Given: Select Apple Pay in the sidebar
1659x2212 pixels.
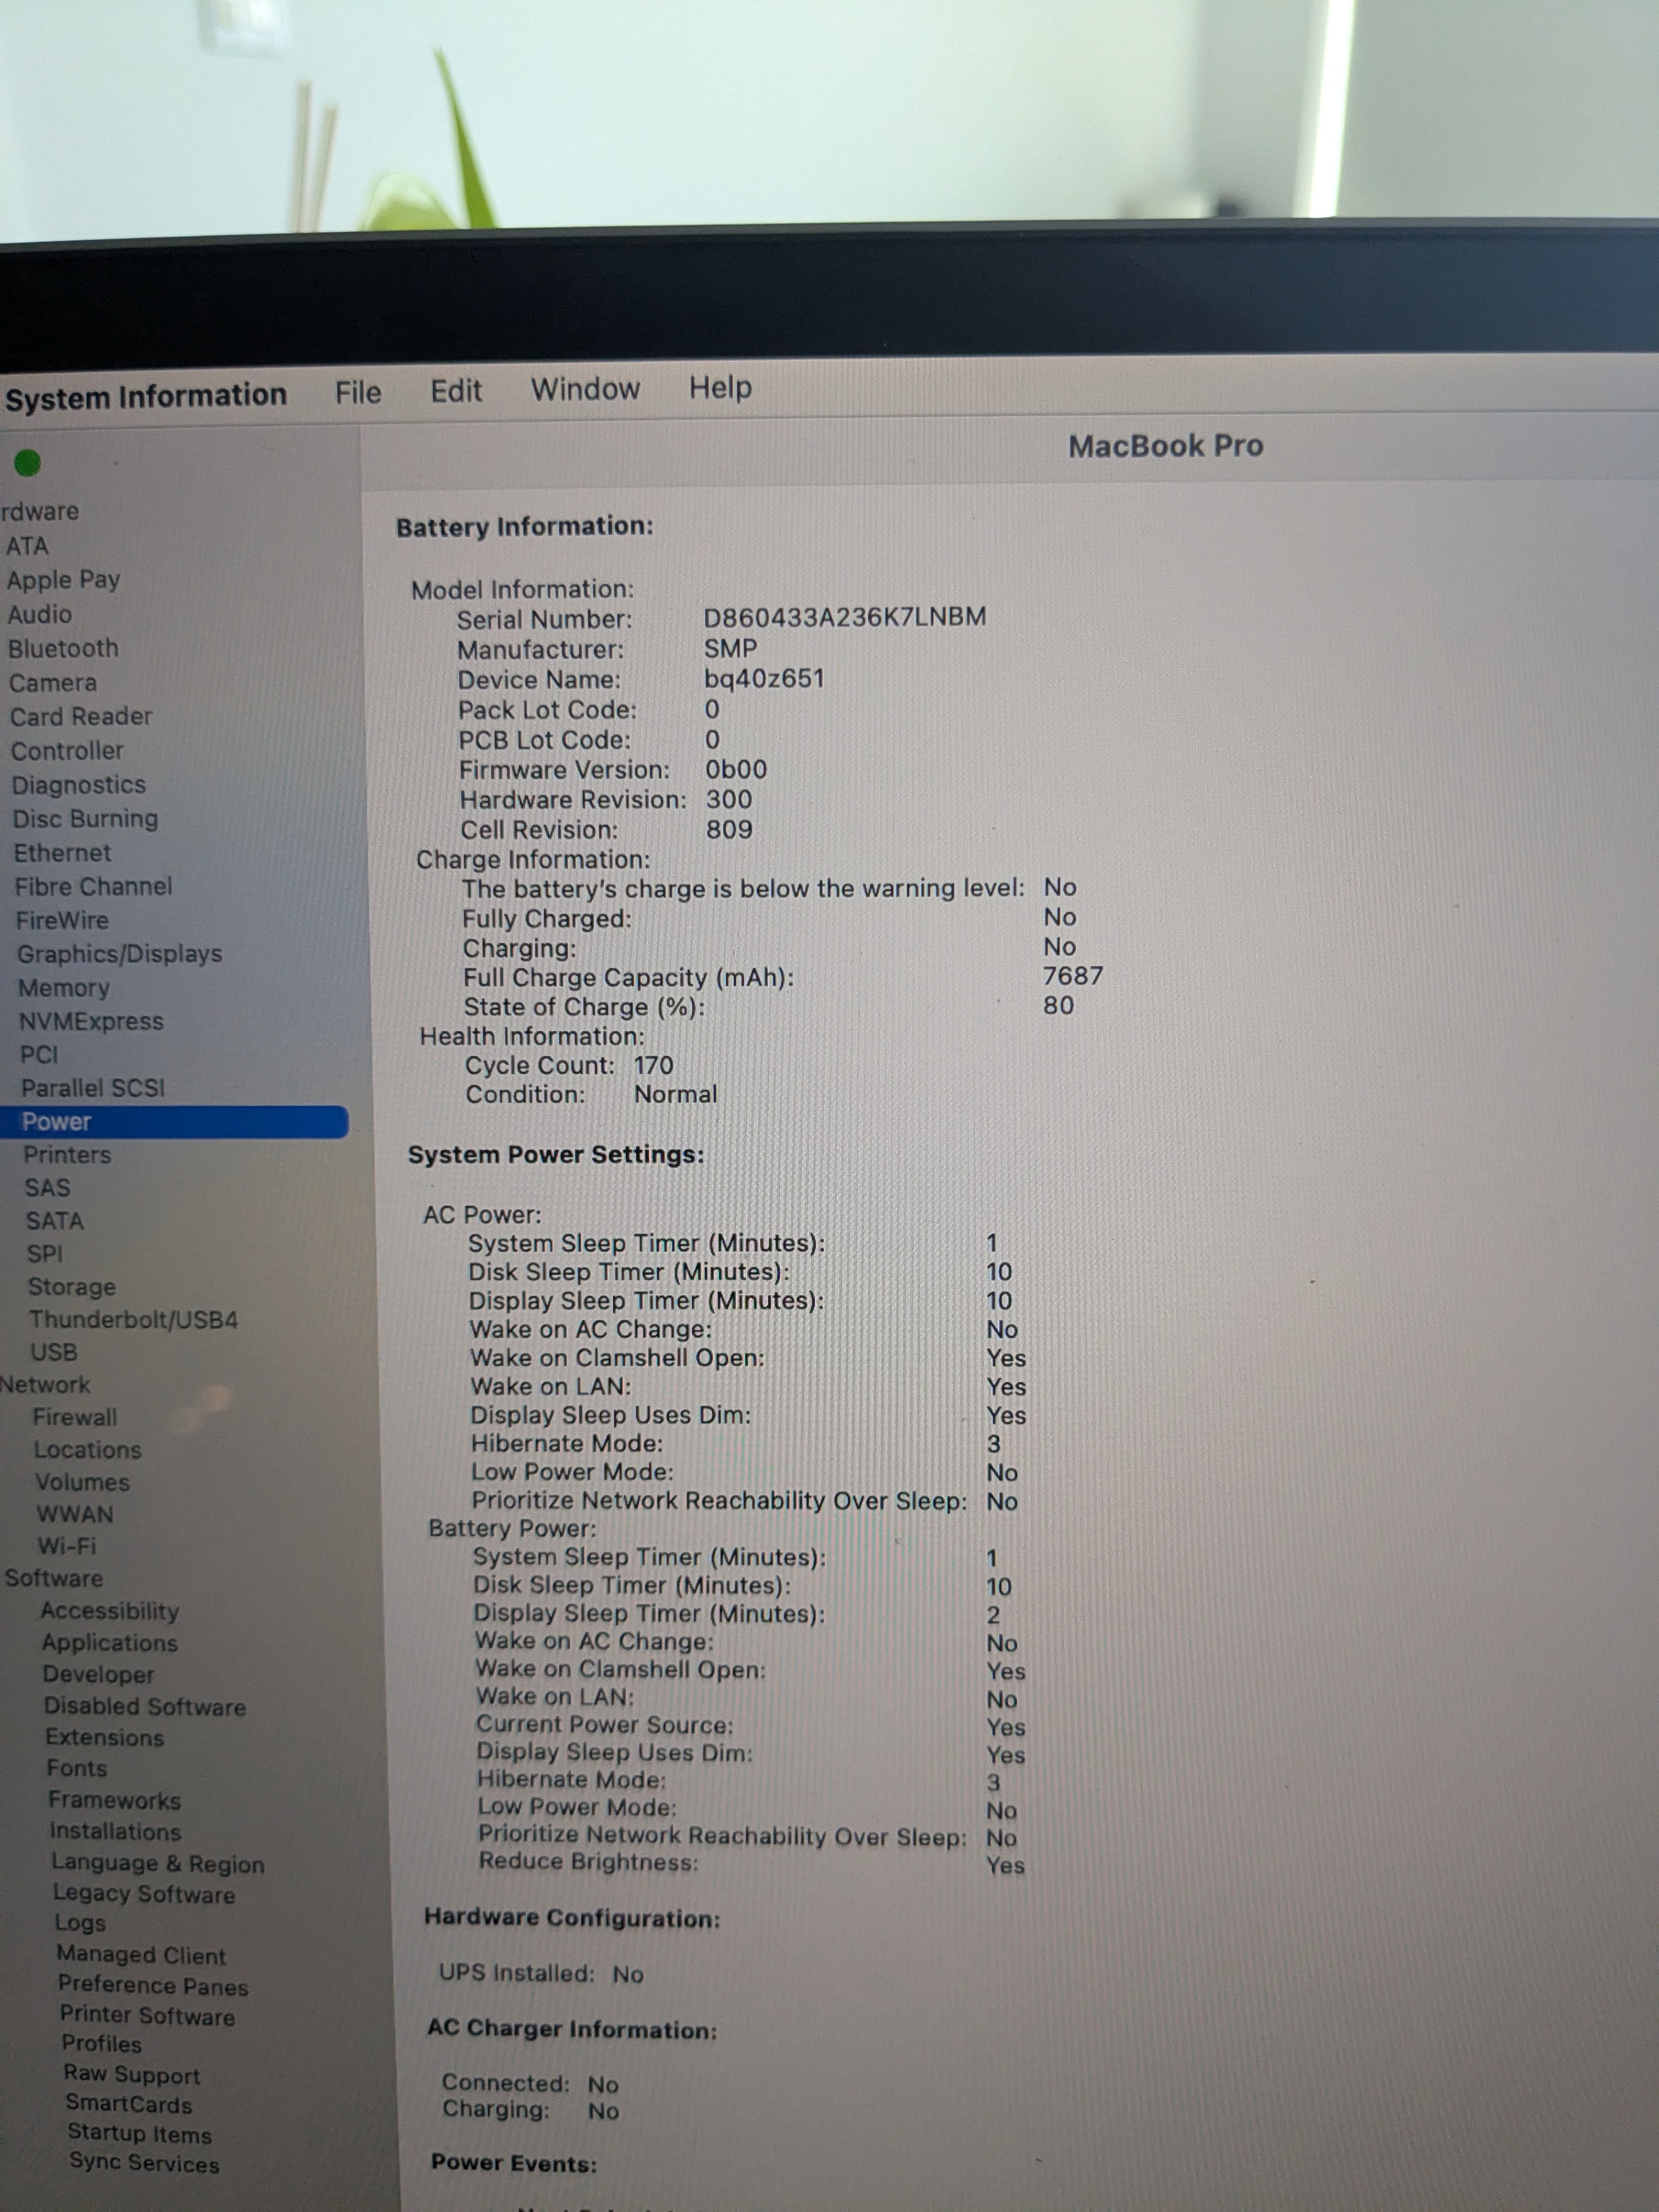Looking at the screenshot, I should pos(63,580).
